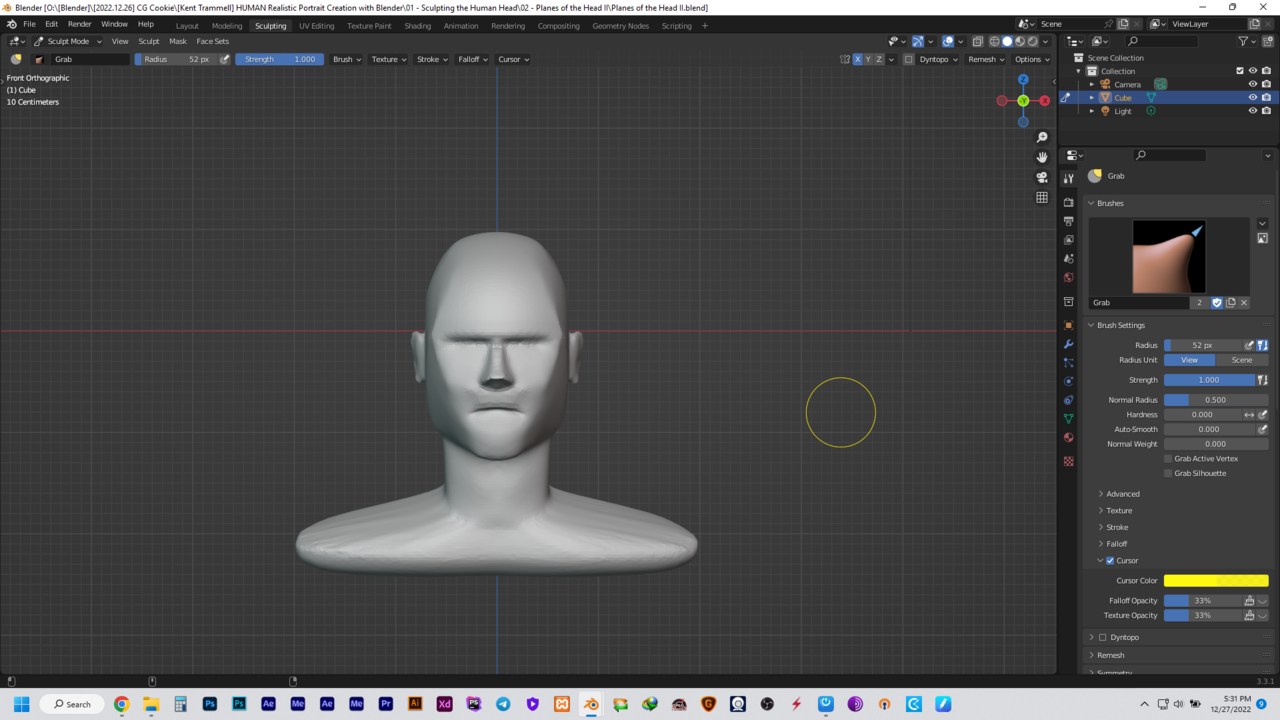Switch to the UV Editing workspace tab
This screenshot has height=720, width=1280.
(317, 26)
